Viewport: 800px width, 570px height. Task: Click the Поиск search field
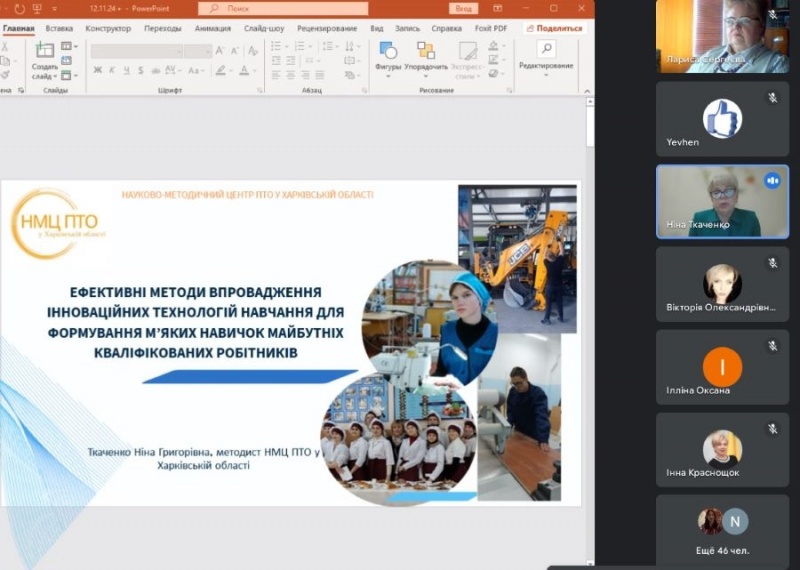coord(283,8)
